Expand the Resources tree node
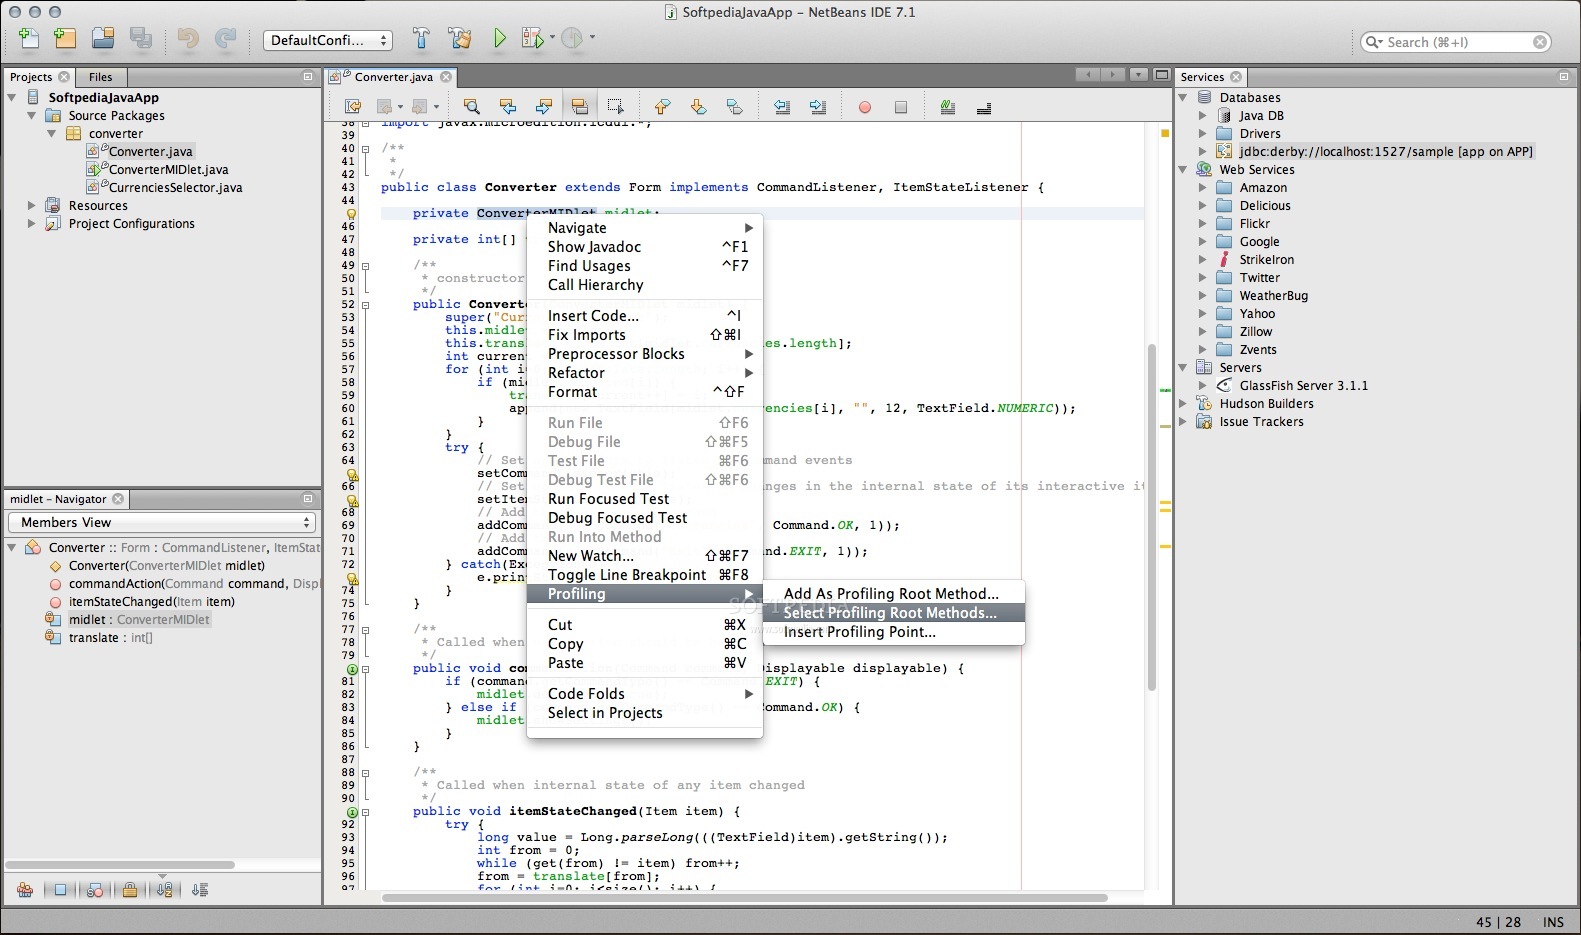The image size is (1581, 935). [32, 205]
